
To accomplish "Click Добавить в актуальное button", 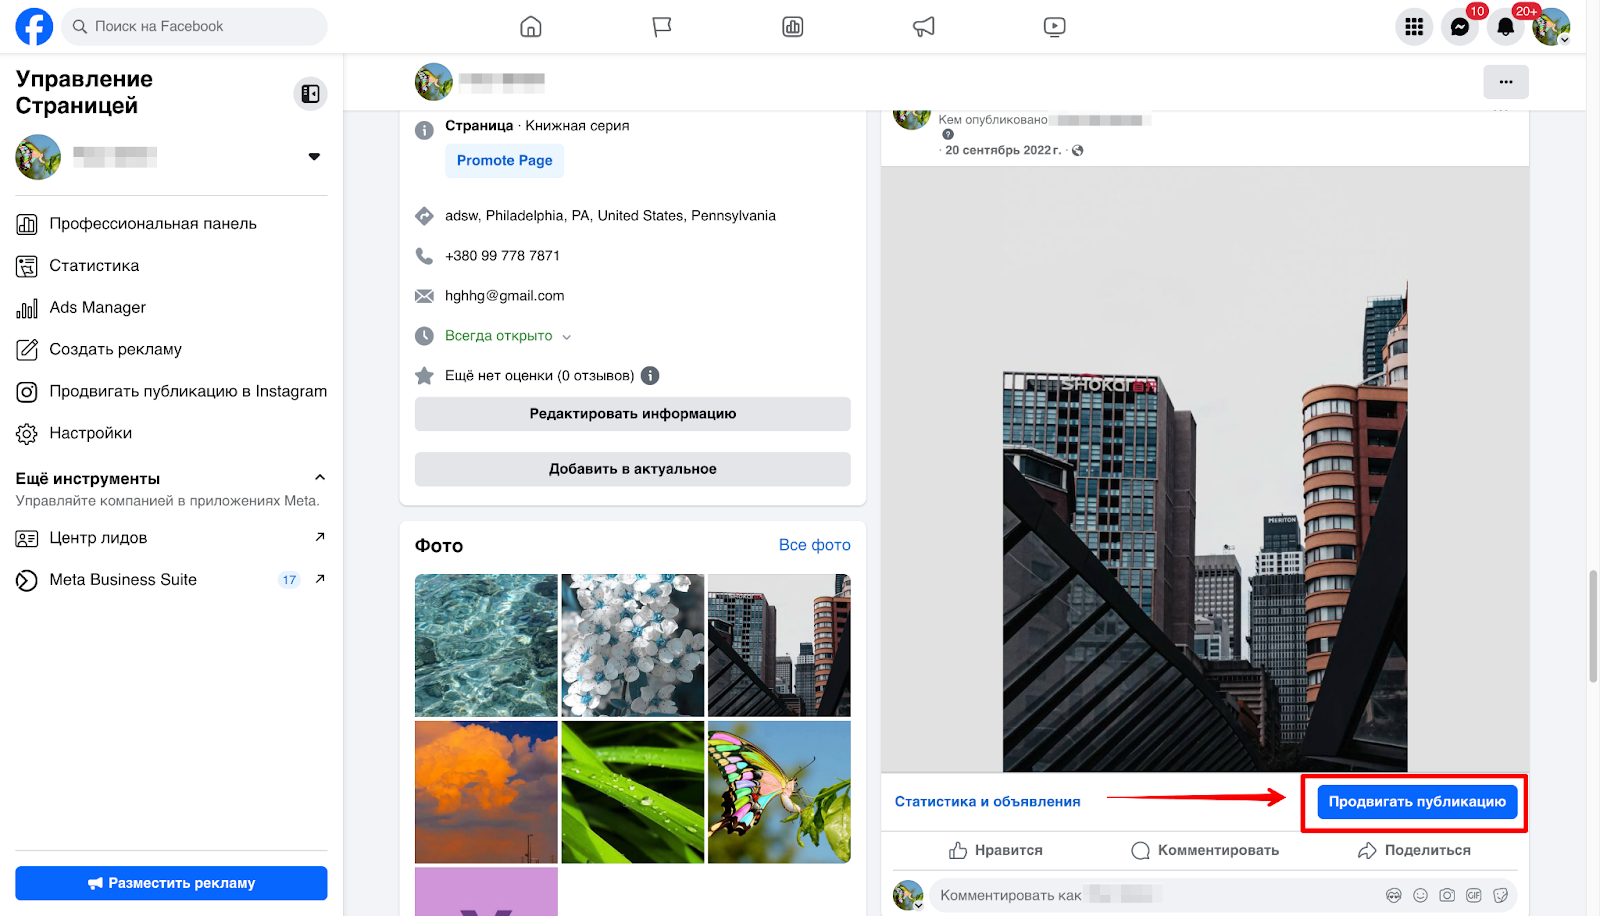I will point(633,469).
